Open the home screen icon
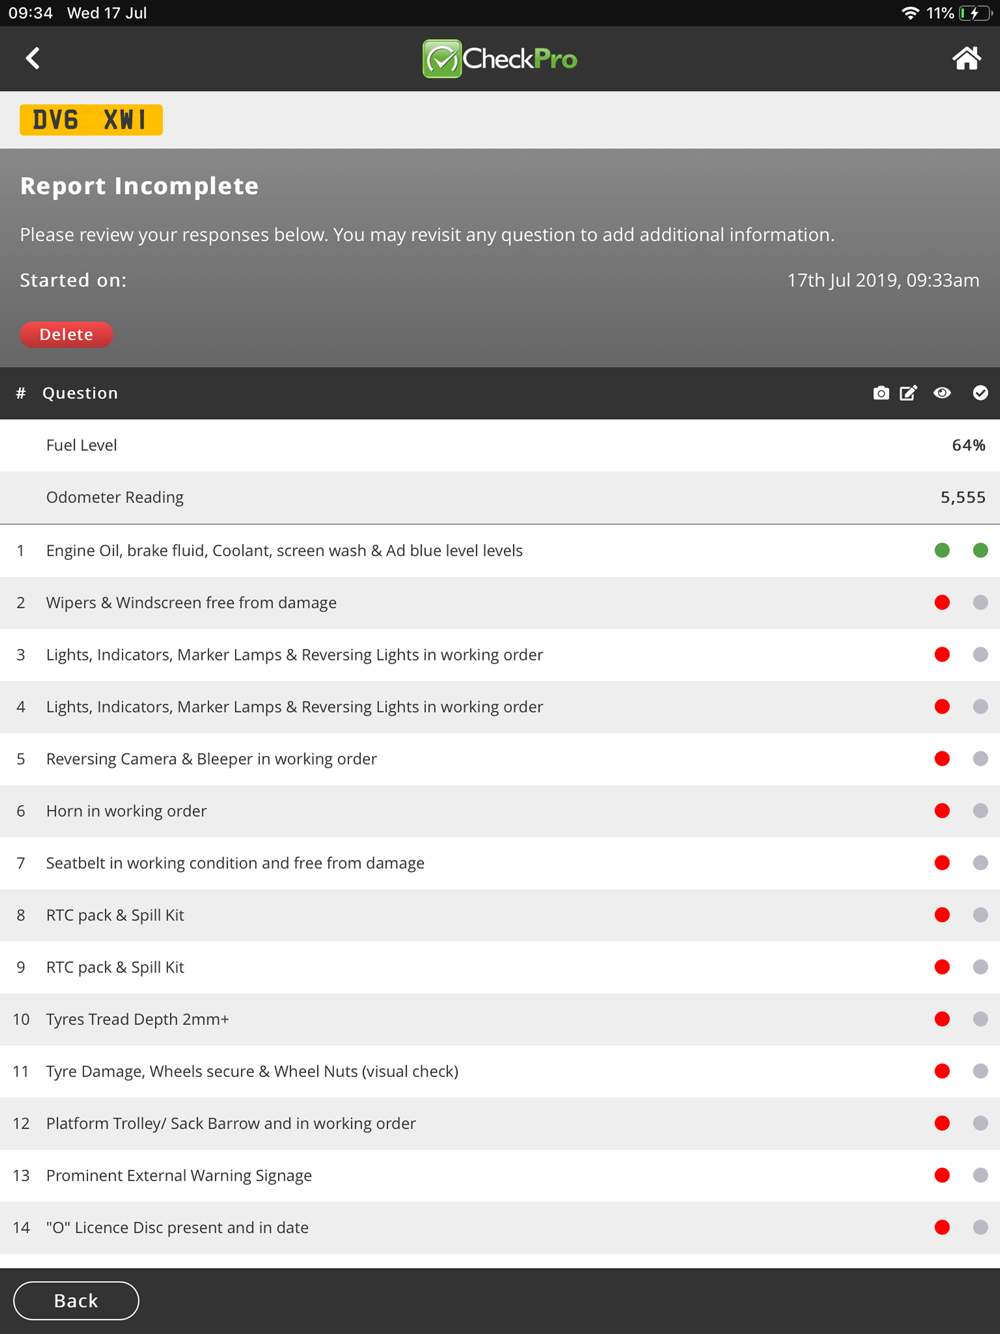The image size is (1000, 1334). point(966,58)
